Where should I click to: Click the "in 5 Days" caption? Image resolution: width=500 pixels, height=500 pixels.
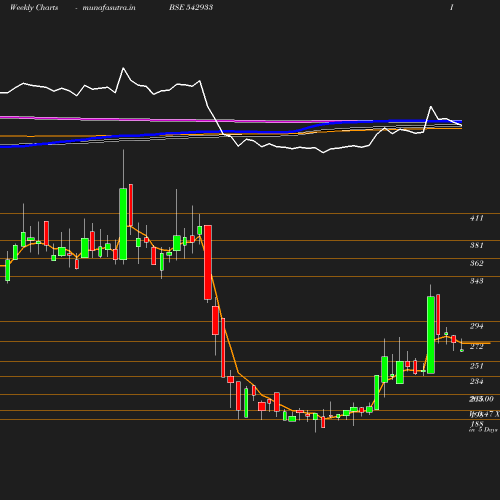(483, 430)
